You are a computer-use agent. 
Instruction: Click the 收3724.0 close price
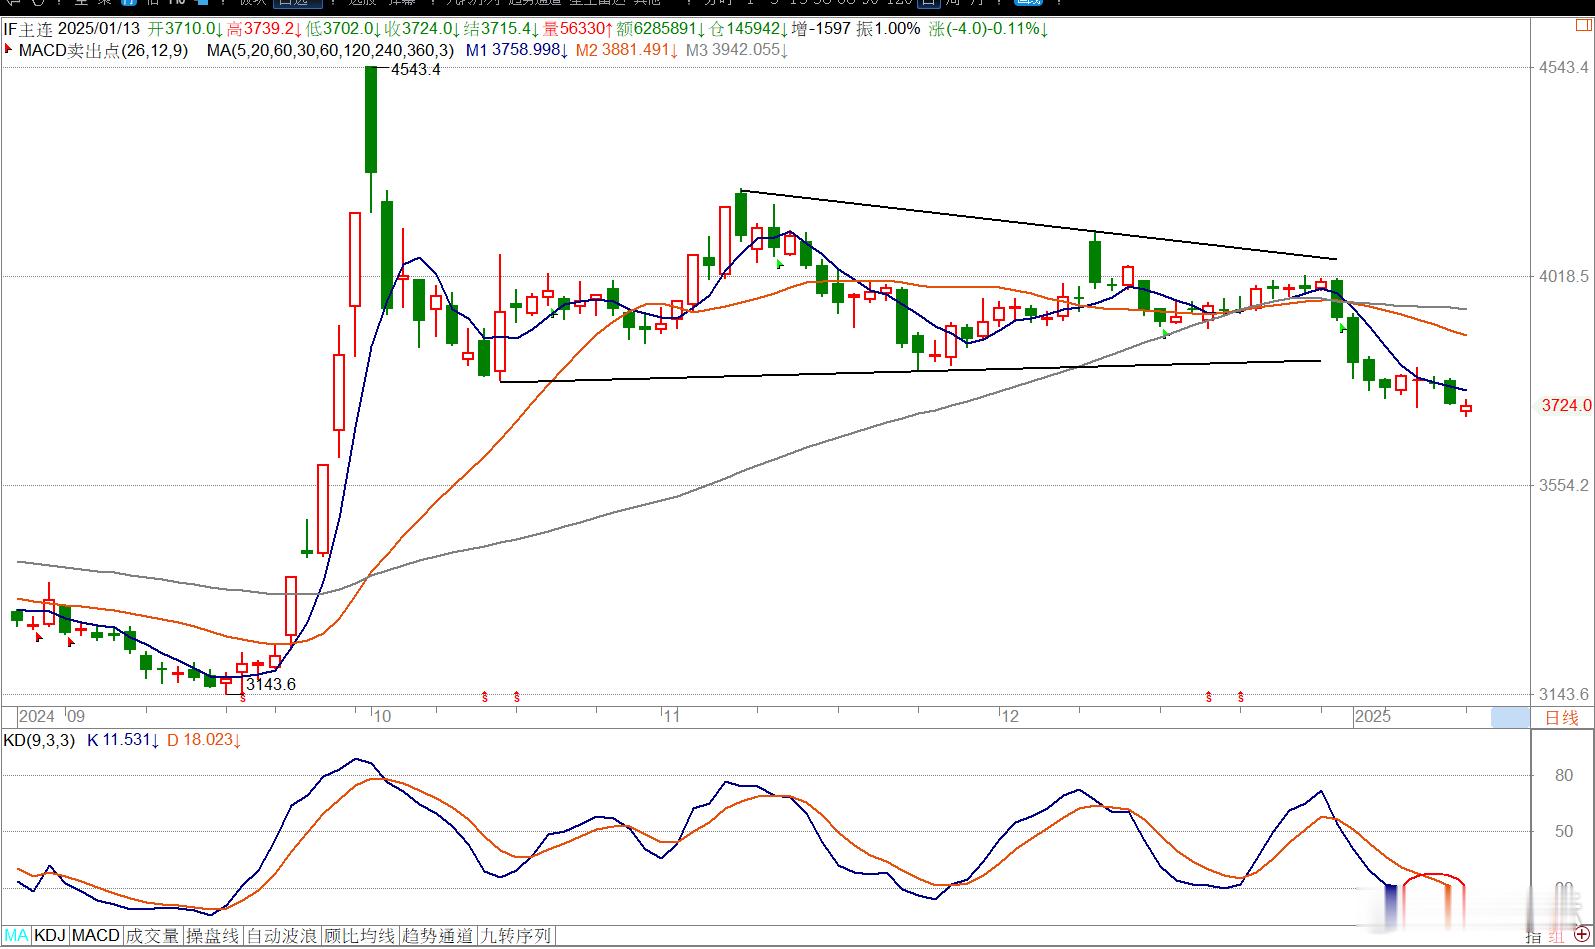click(423, 29)
